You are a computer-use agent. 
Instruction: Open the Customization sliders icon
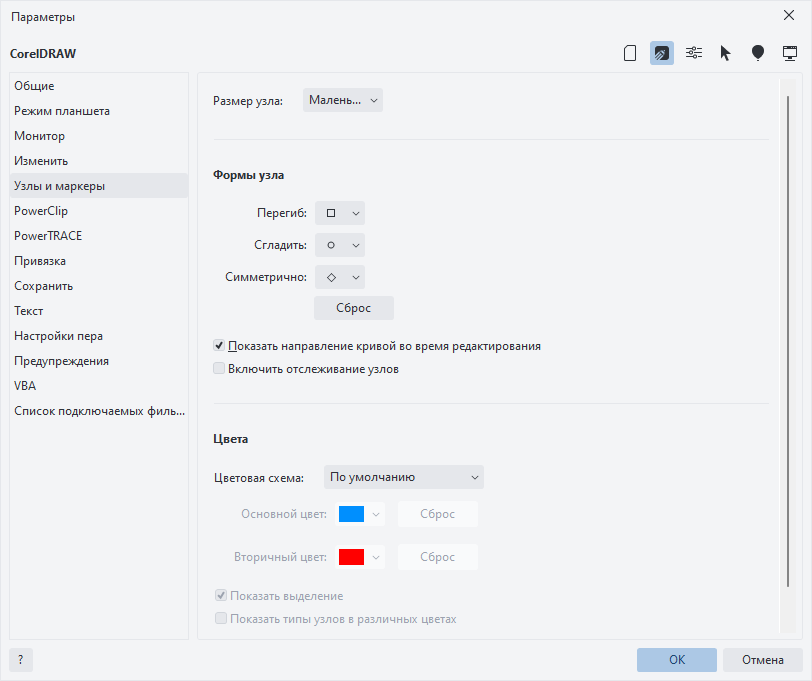tap(694, 53)
